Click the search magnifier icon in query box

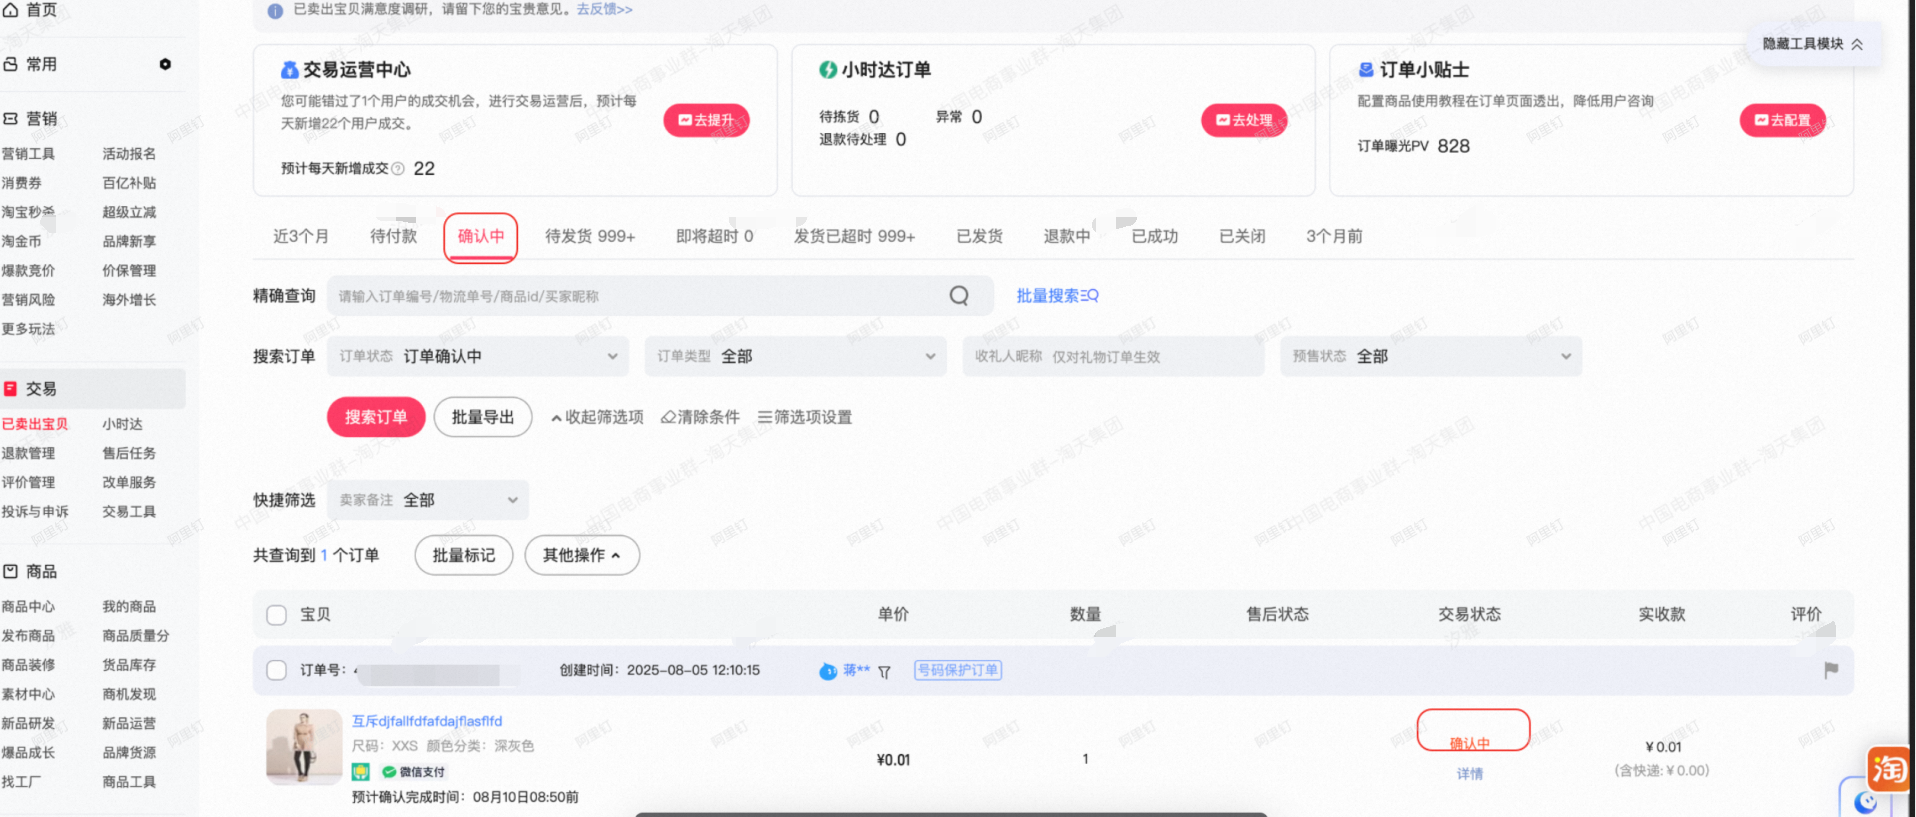[x=959, y=296]
